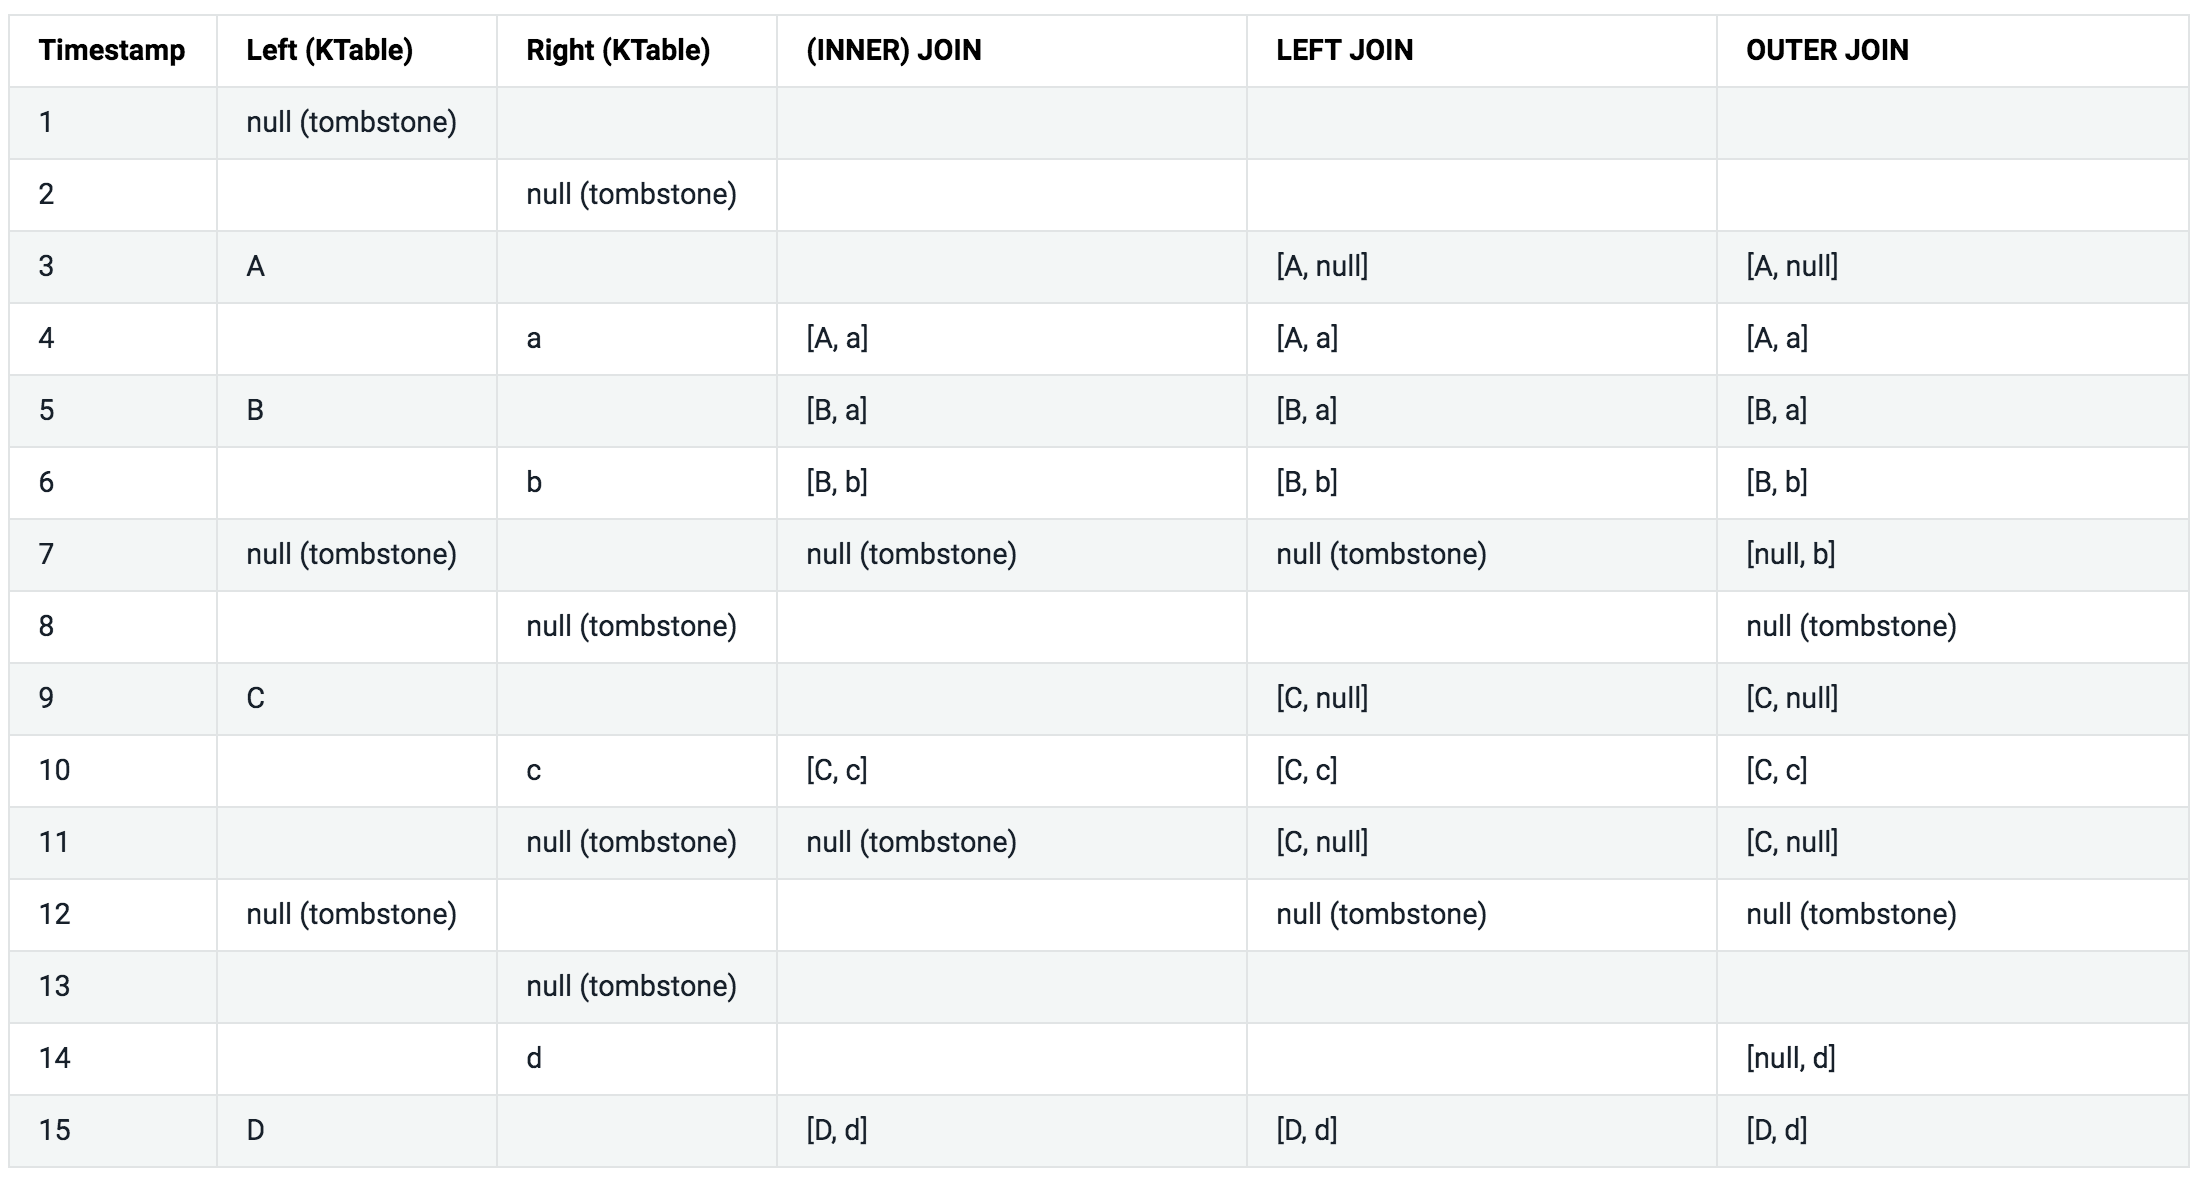Click INNER JOIN 'null (tombstone)' in row 11

(x=911, y=842)
